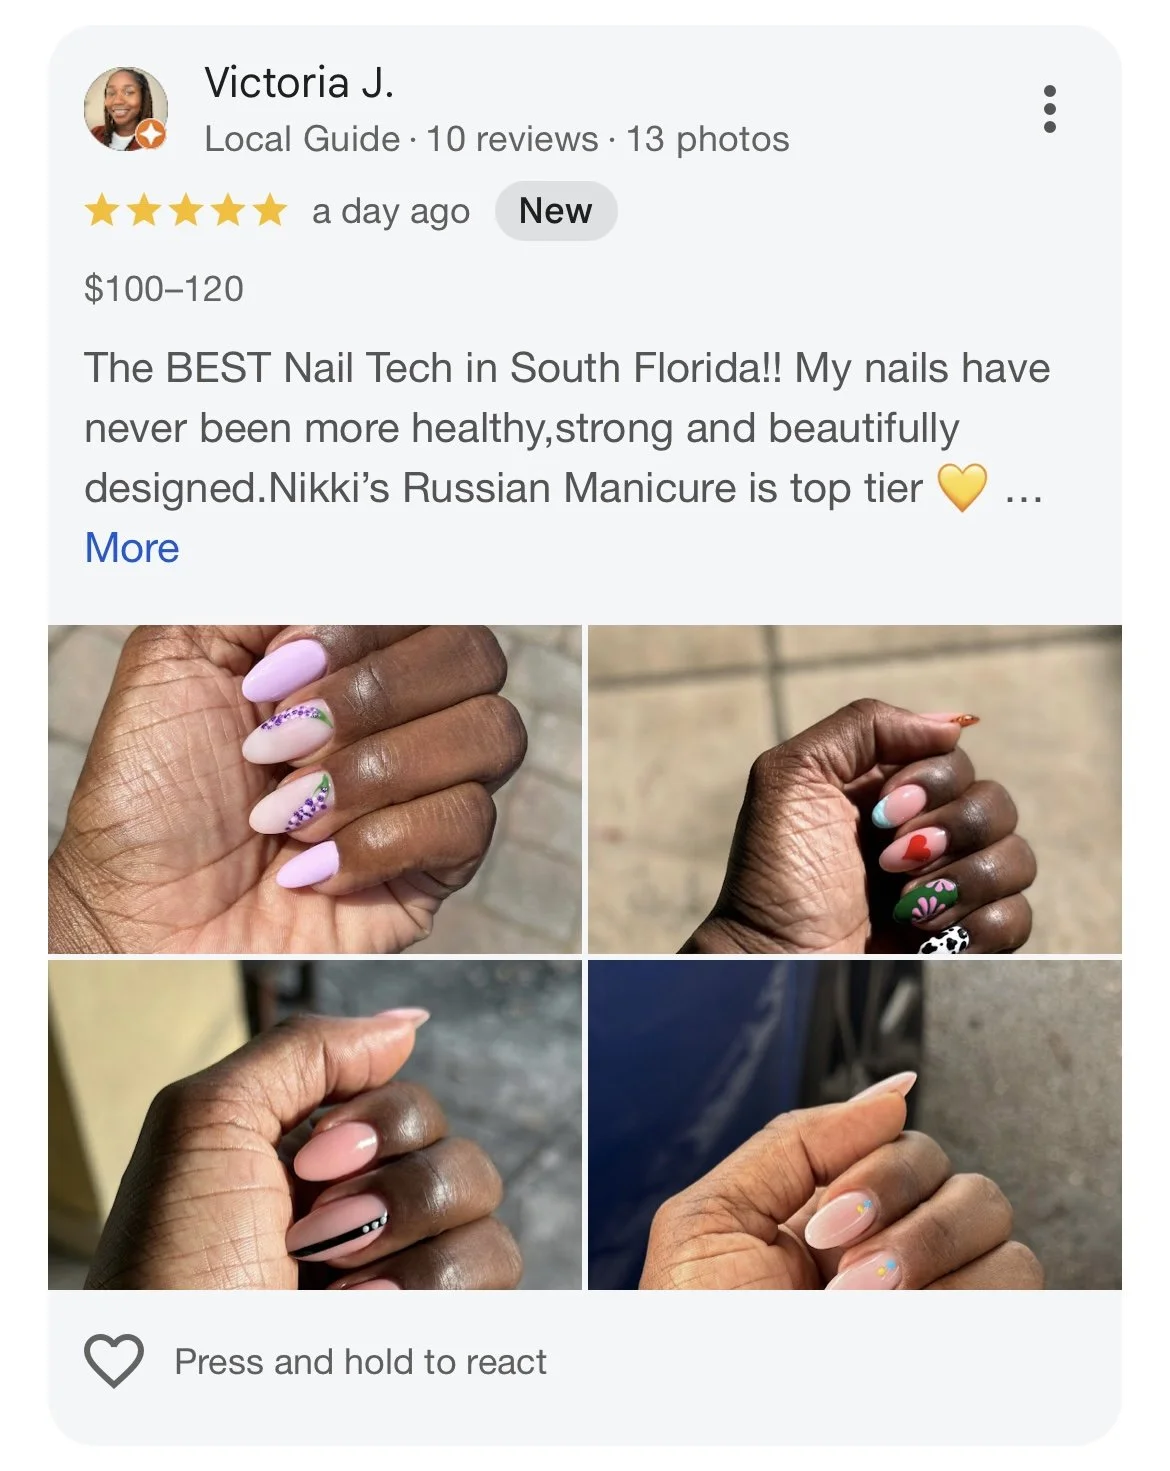Open reviewer name Victoria J.

[299, 83]
